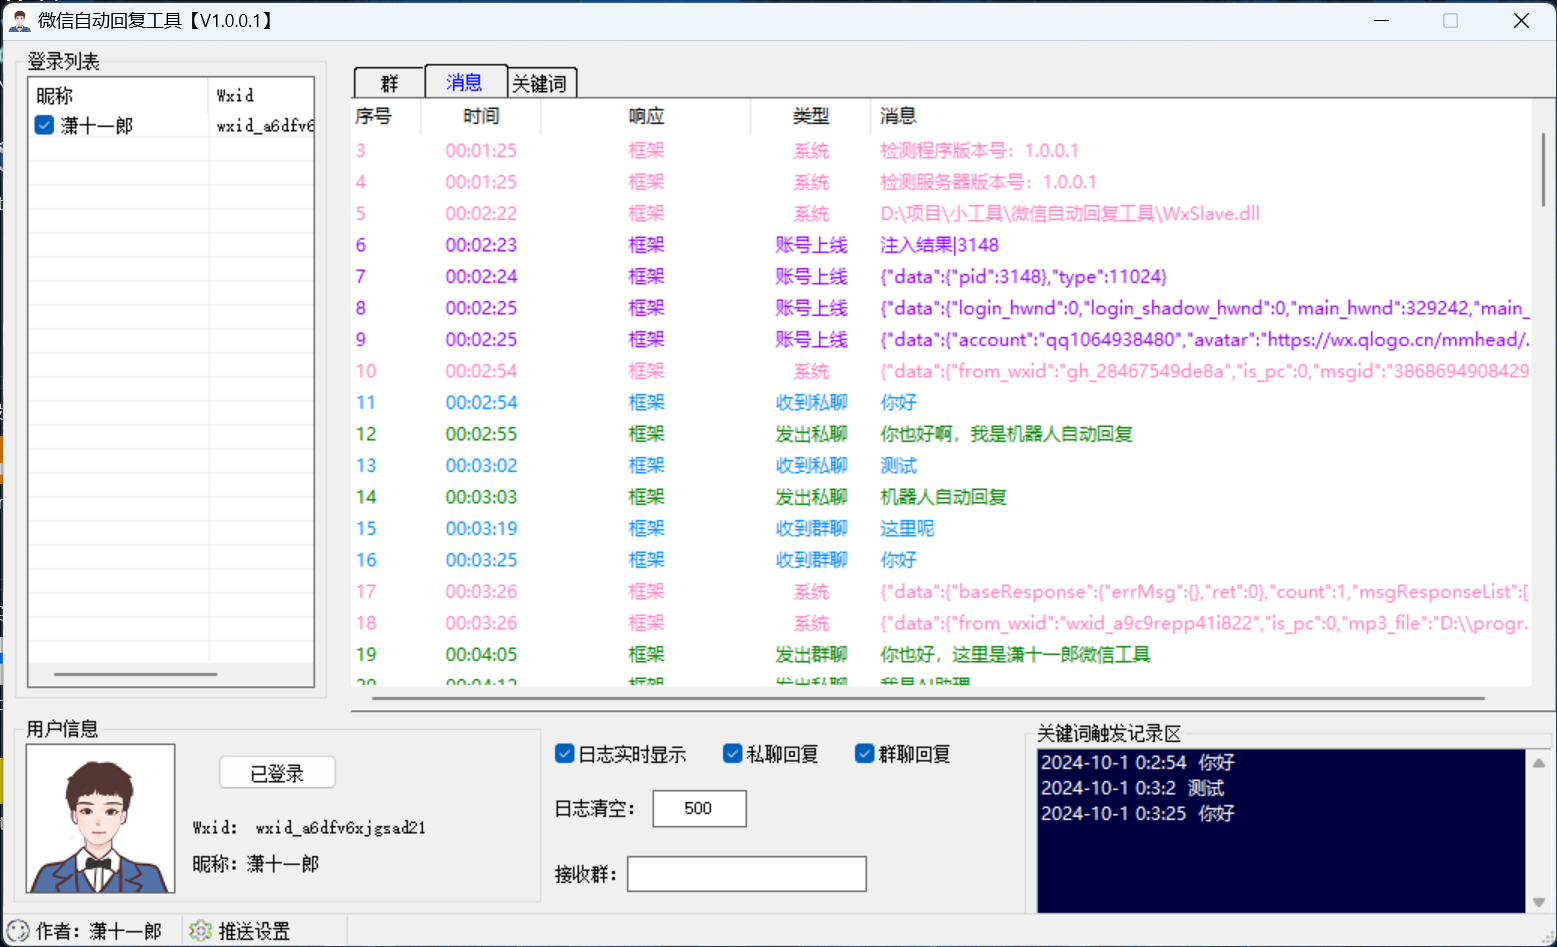Select message row 12 你也好啊
The height and width of the screenshot is (947, 1557).
(x=940, y=434)
